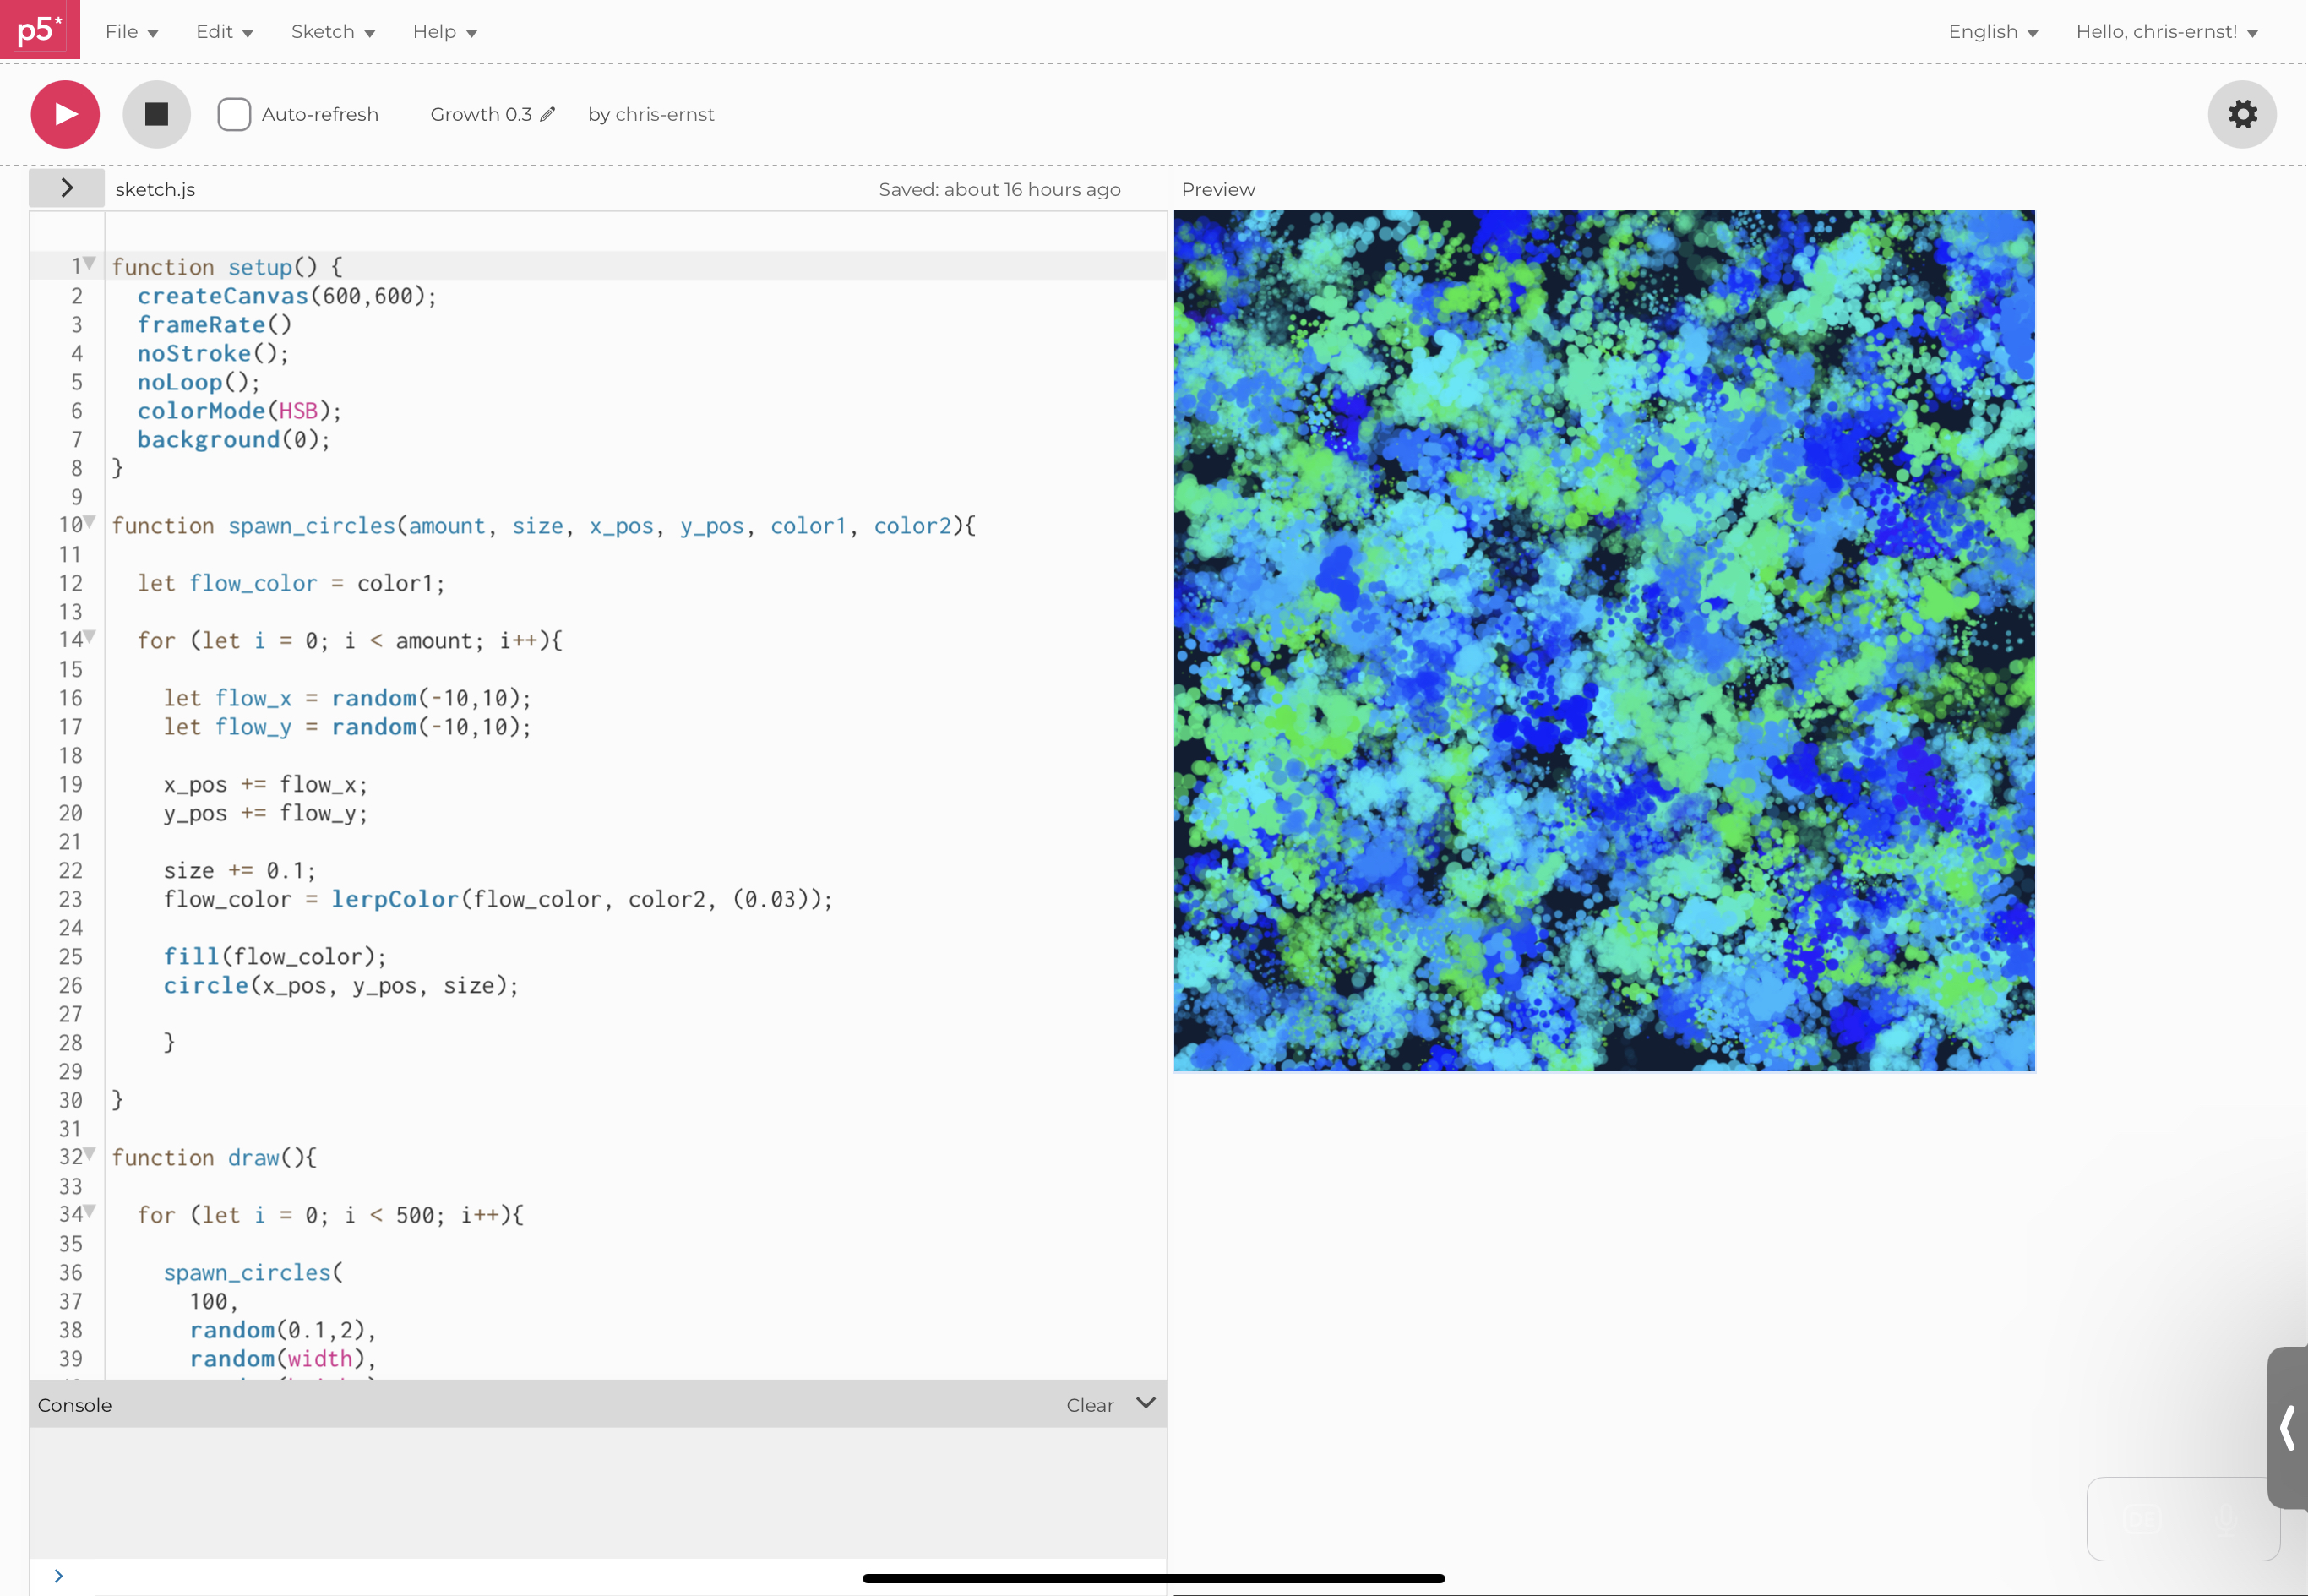
Task: Open the Hello, chris-ernst account menu
Action: tap(2166, 32)
